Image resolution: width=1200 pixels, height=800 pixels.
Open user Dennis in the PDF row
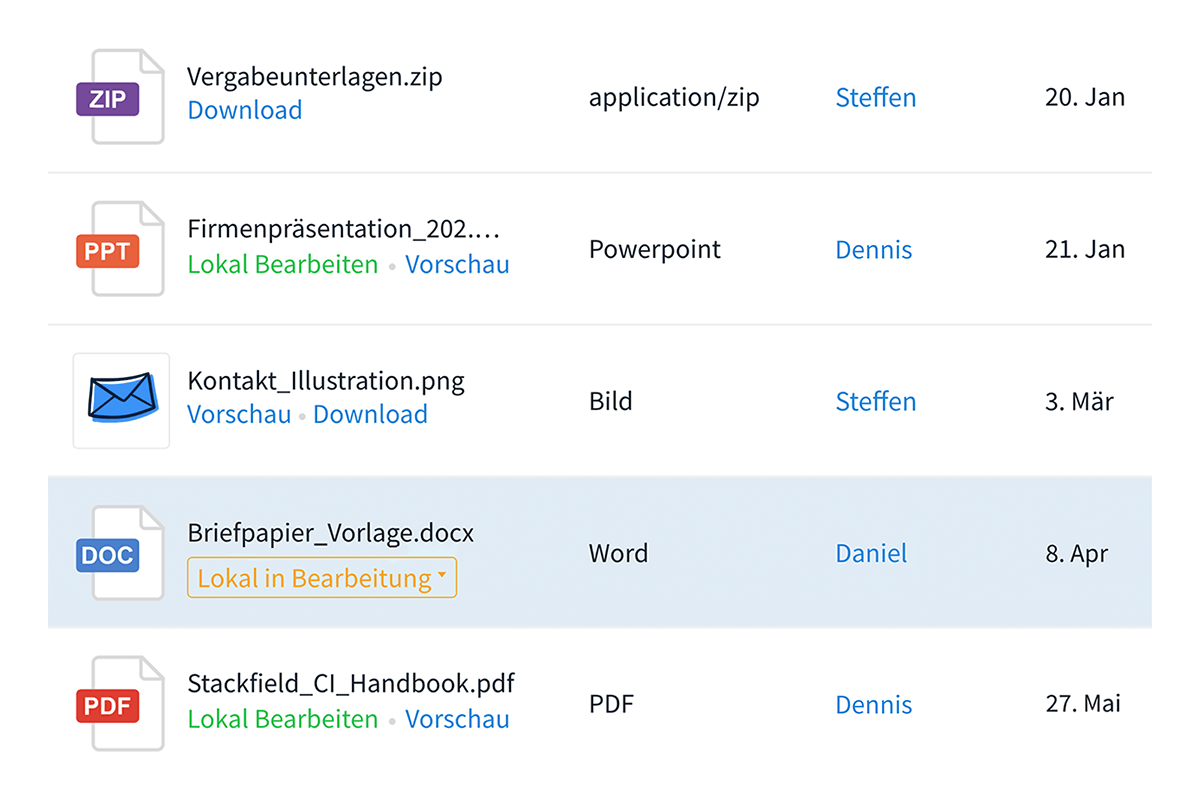tap(874, 705)
